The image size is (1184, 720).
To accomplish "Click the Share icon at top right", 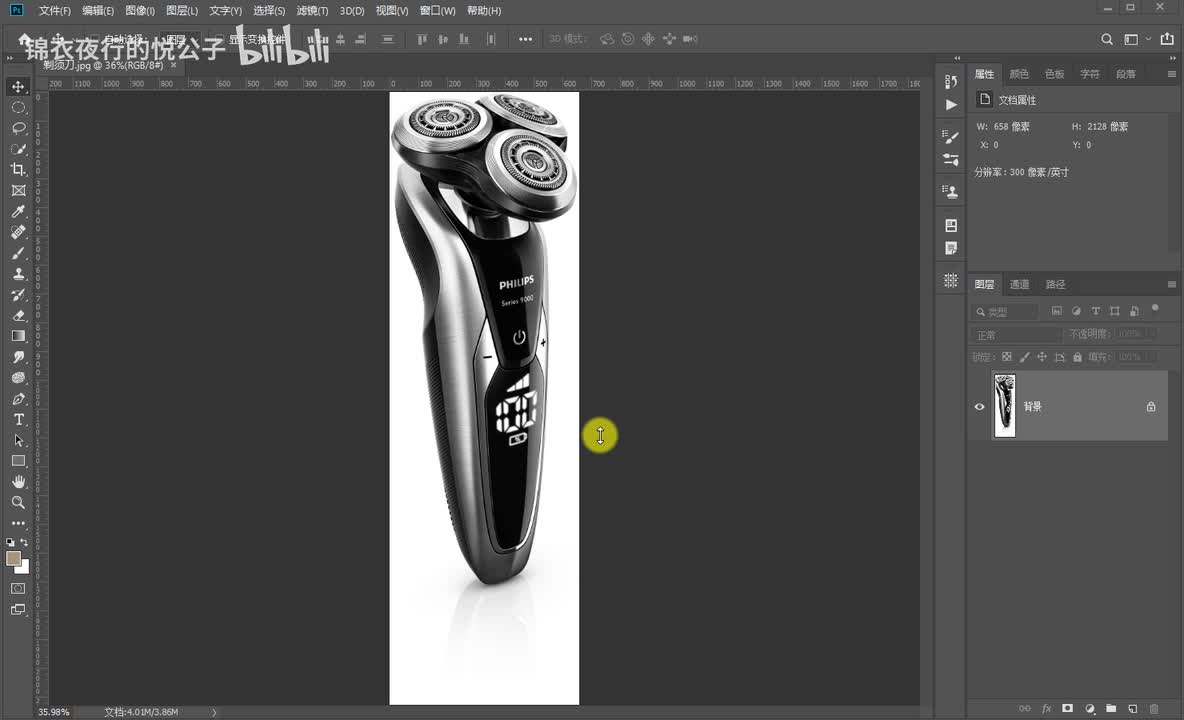I will pos(1167,39).
